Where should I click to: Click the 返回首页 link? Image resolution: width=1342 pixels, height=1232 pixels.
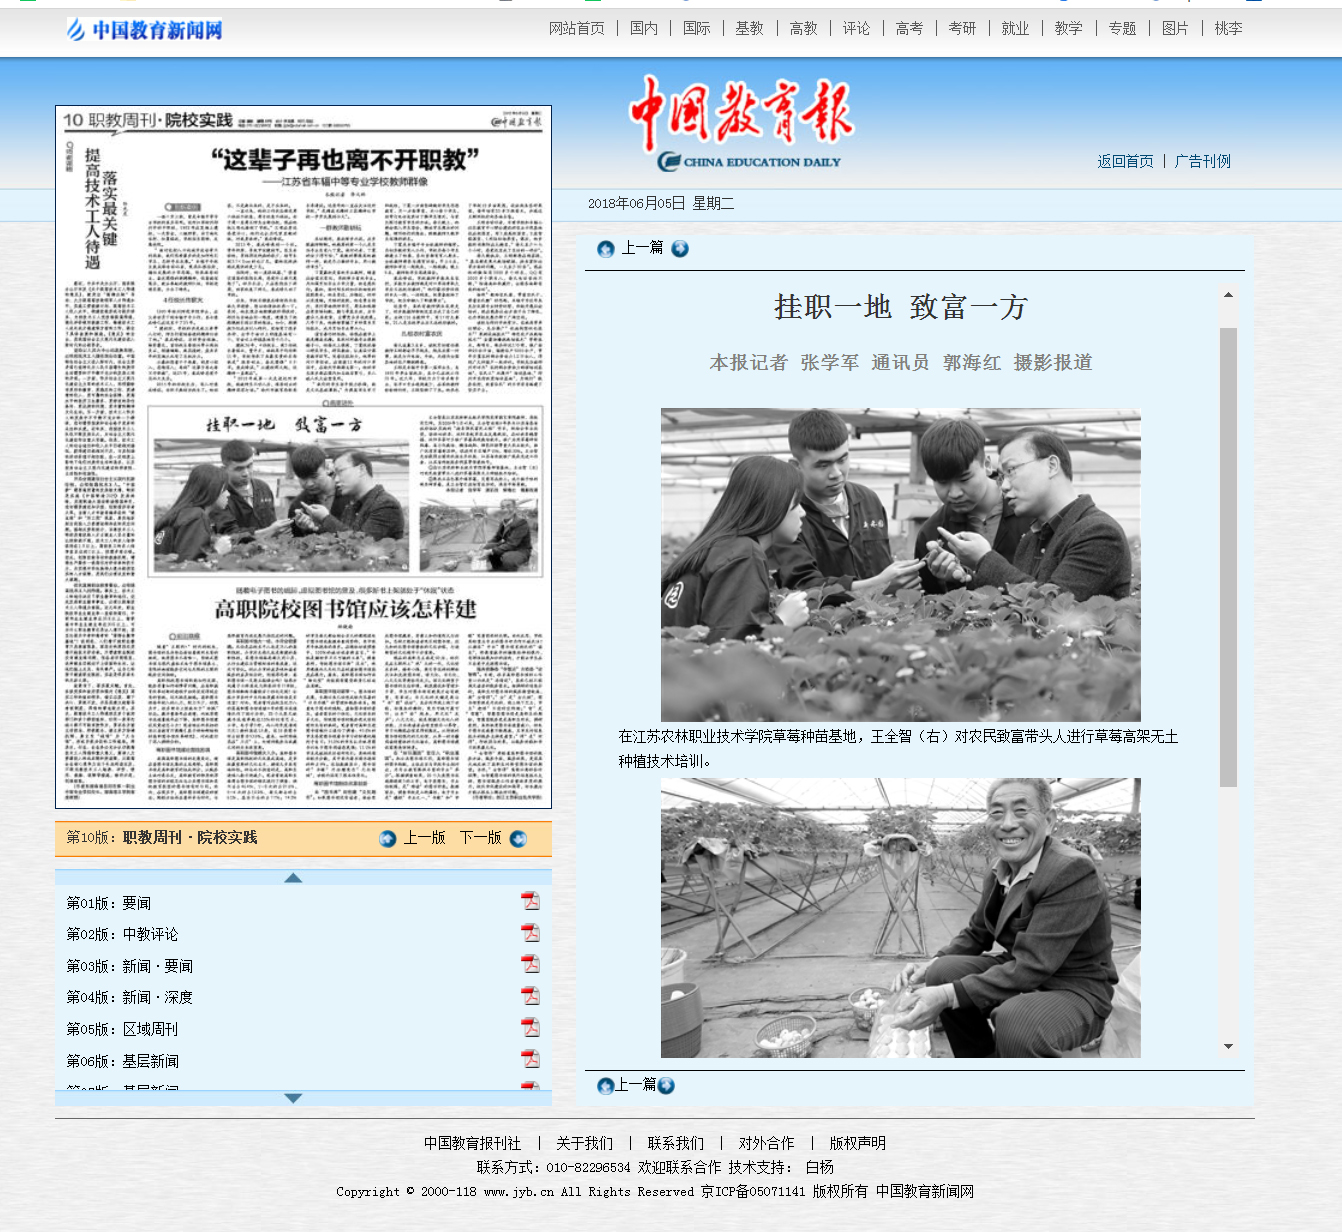click(1125, 161)
